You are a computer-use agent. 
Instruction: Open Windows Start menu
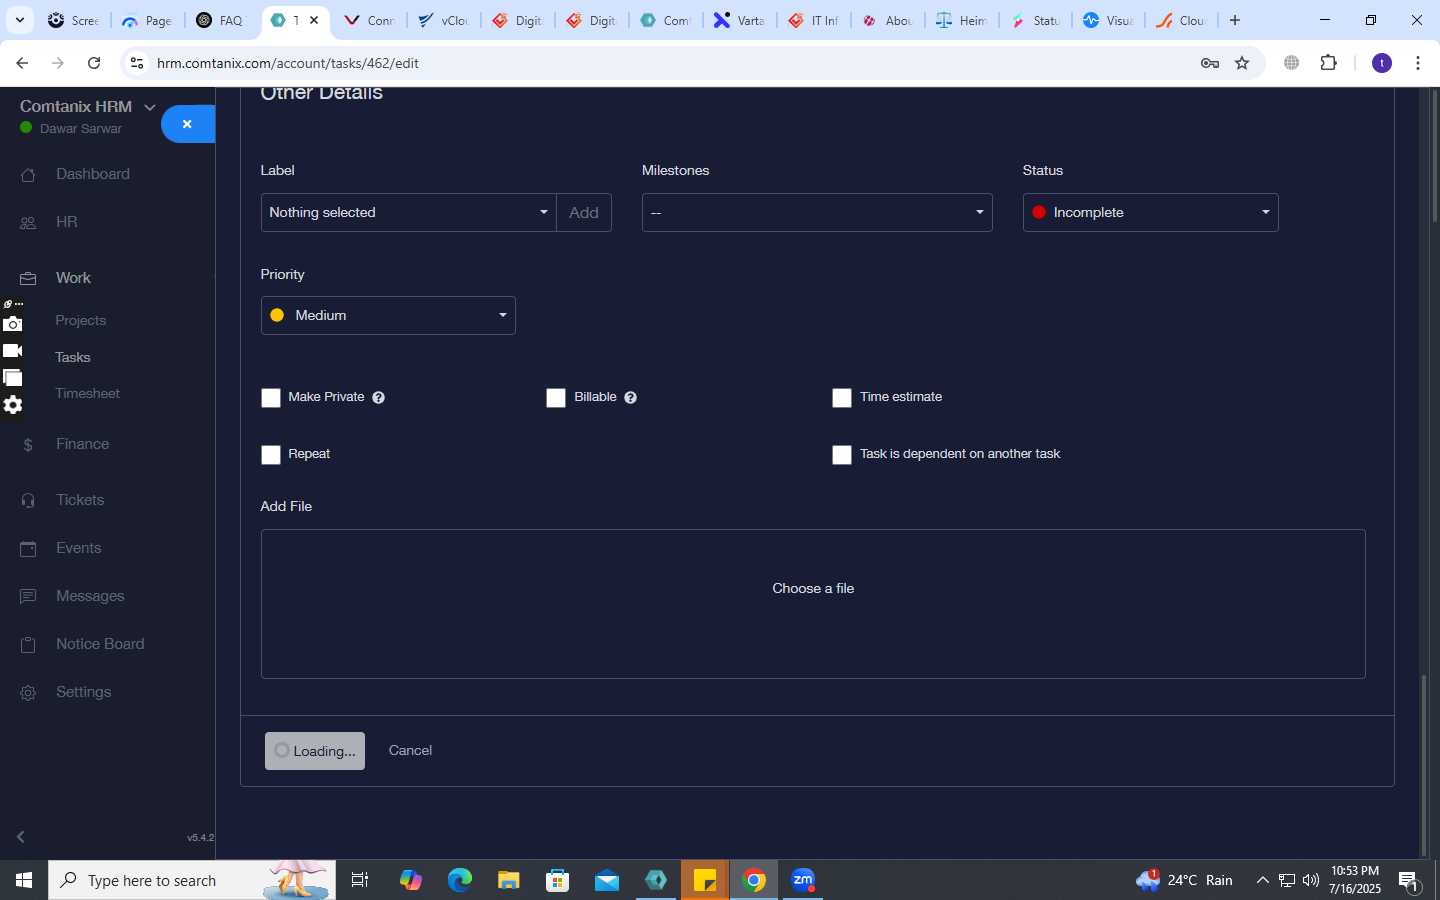coord(24,880)
